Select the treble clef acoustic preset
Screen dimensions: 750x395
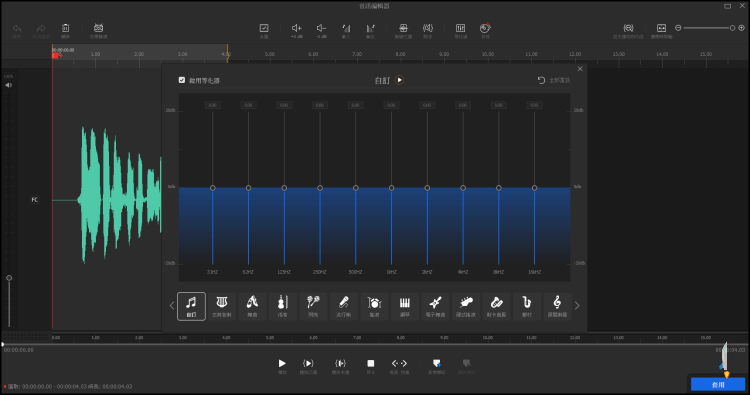coord(557,306)
